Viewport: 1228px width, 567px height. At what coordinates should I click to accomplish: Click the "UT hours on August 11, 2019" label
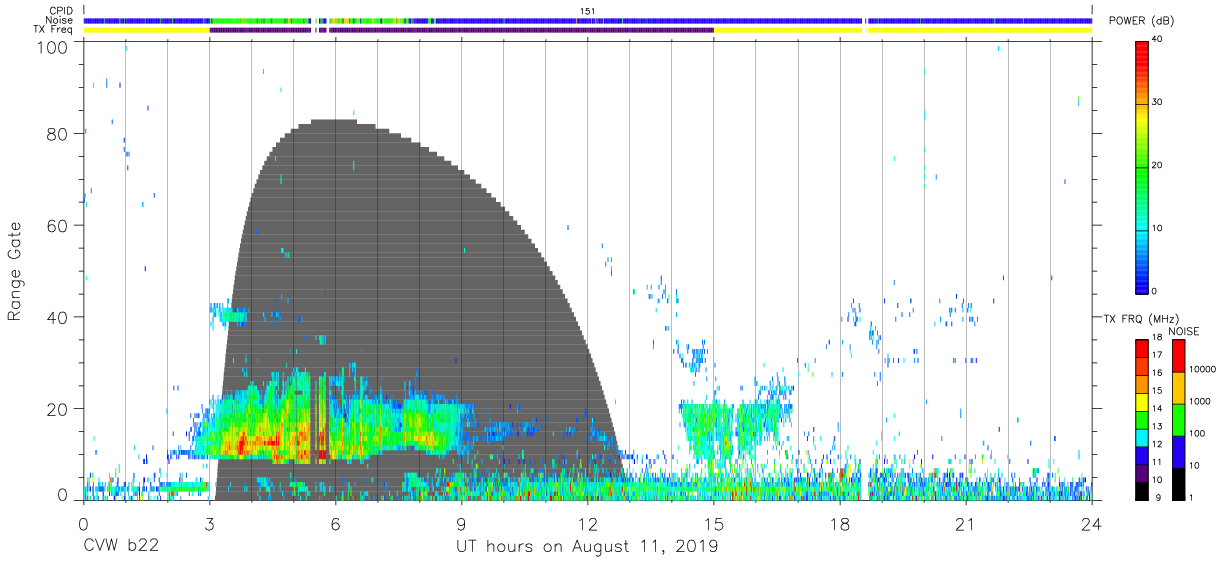(587, 547)
